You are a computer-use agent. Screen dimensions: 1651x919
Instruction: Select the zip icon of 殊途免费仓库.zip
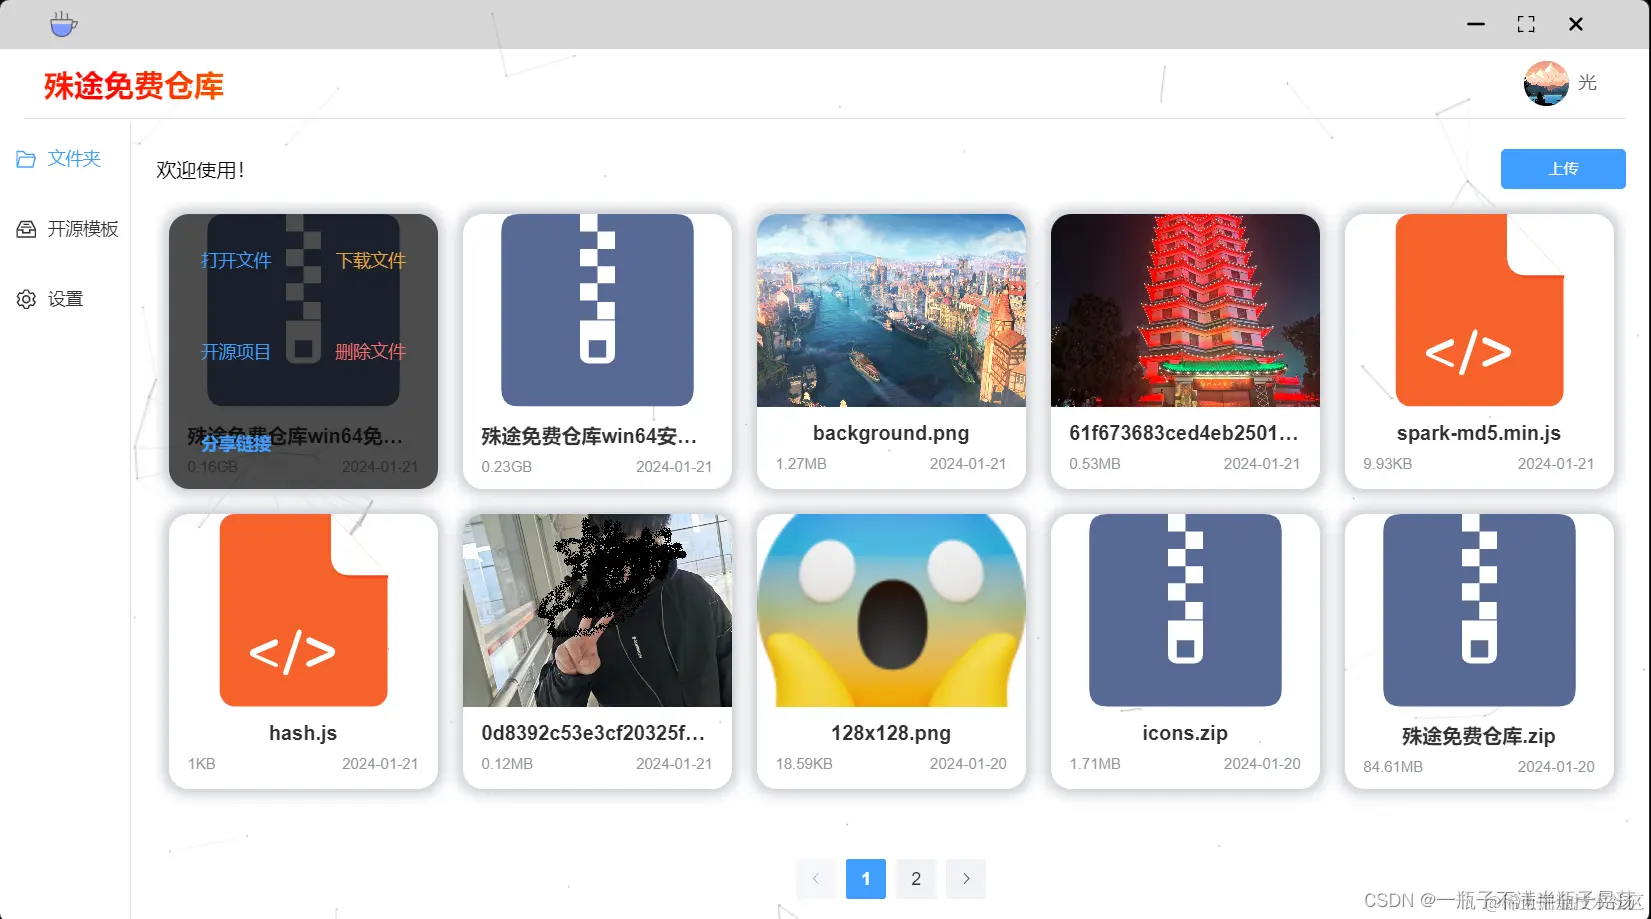(1479, 610)
